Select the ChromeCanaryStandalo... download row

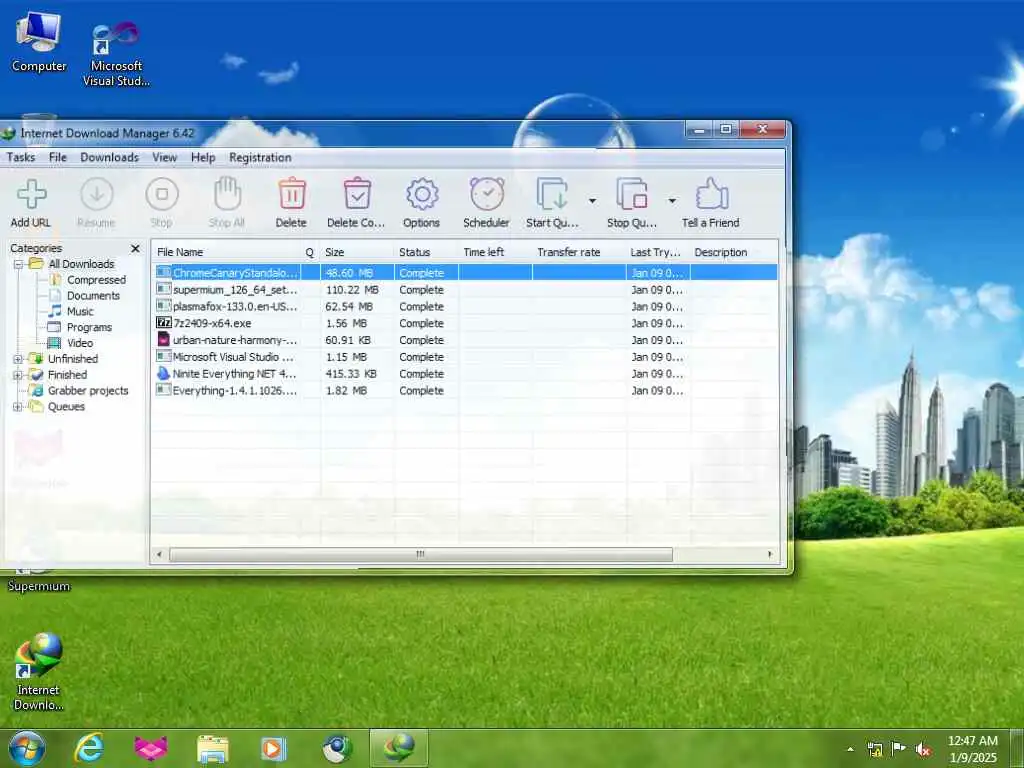466,273
